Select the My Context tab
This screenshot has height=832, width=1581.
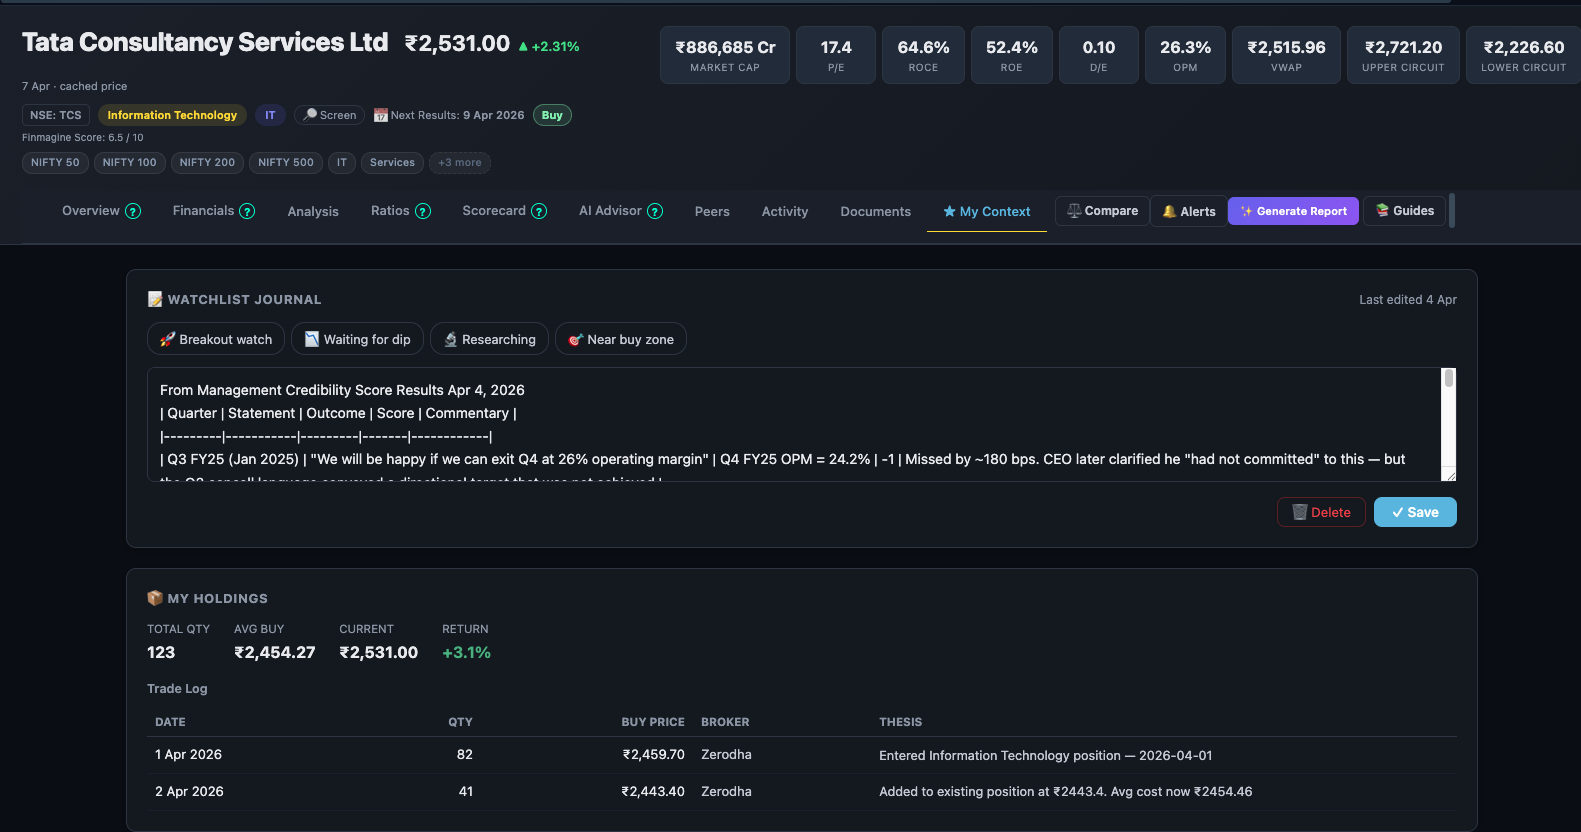coord(987,211)
